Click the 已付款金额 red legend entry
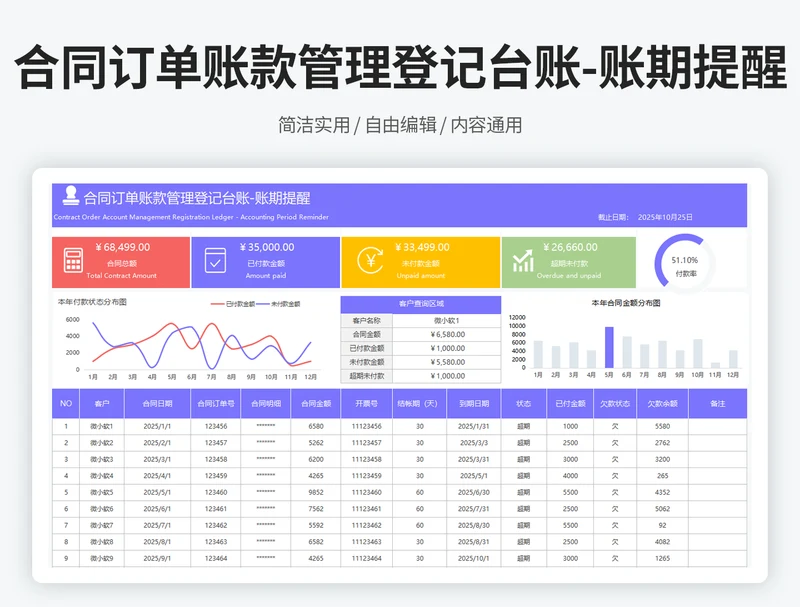The width and height of the screenshot is (800, 607). tap(233, 304)
